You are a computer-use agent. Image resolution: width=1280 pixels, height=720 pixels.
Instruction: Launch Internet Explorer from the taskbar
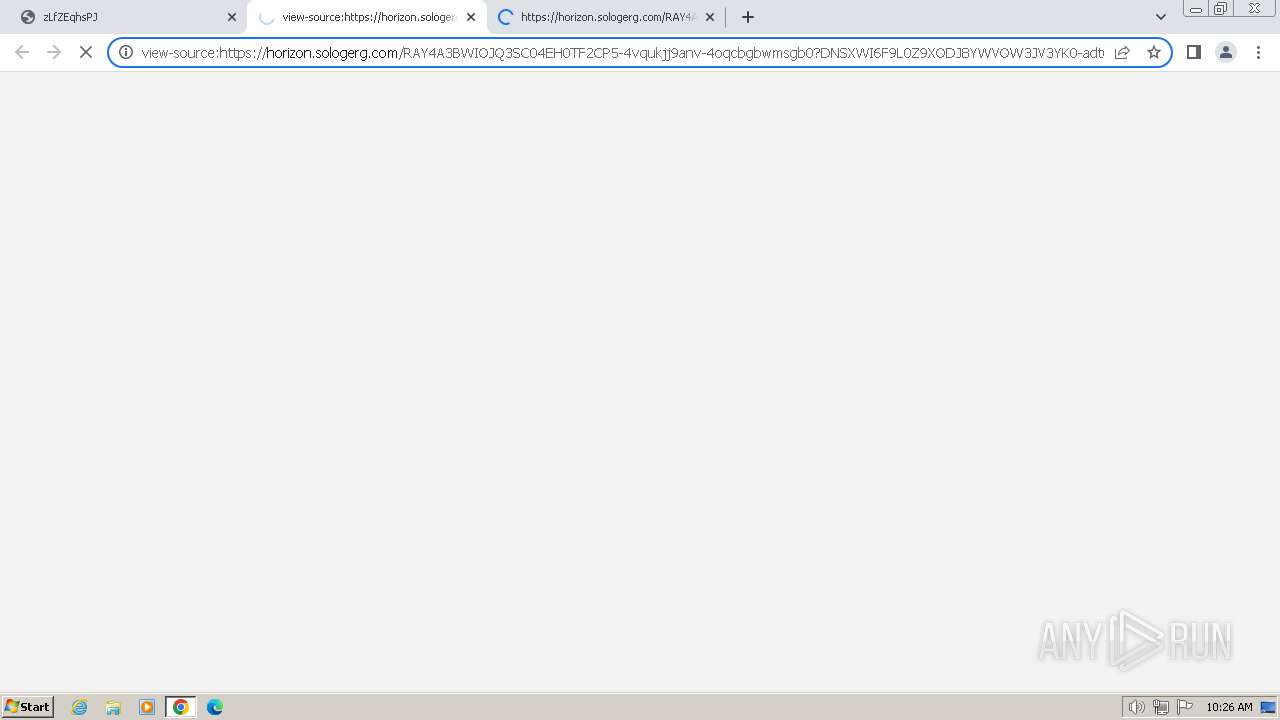click(80, 707)
